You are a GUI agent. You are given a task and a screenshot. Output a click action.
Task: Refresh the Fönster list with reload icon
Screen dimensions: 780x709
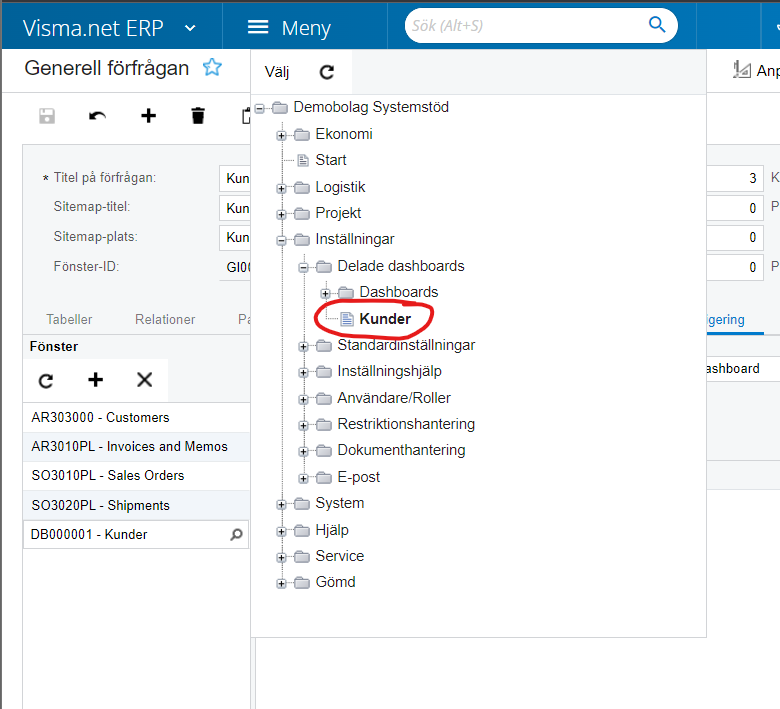[x=46, y=381]
